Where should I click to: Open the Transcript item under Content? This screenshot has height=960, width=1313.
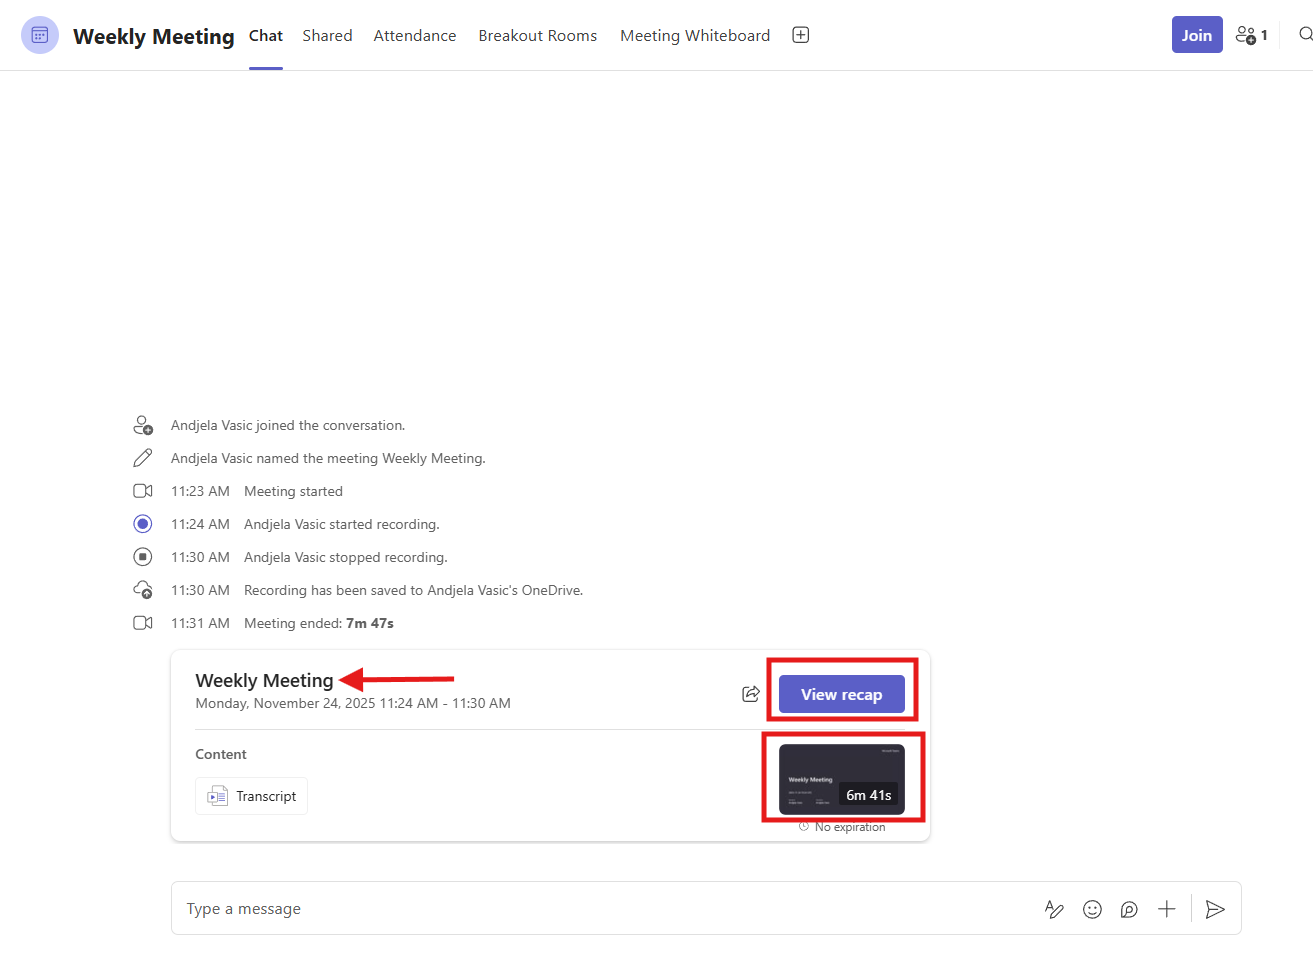(251, 795)
